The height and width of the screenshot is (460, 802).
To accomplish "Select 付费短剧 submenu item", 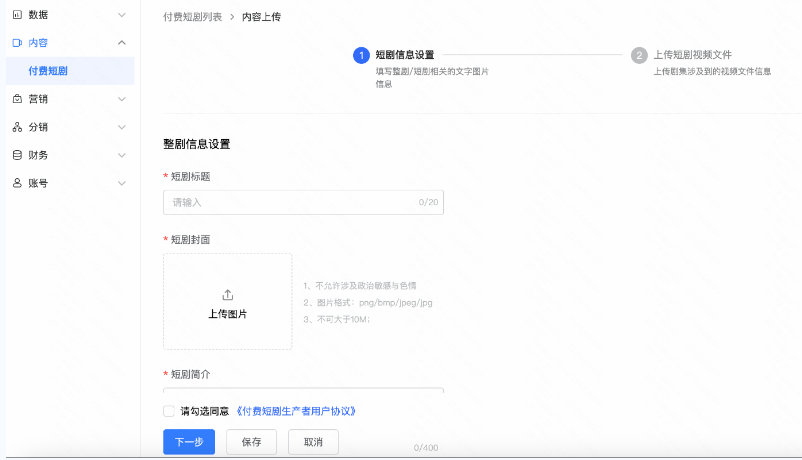I will pyautogui.click(x=48, y=71).
